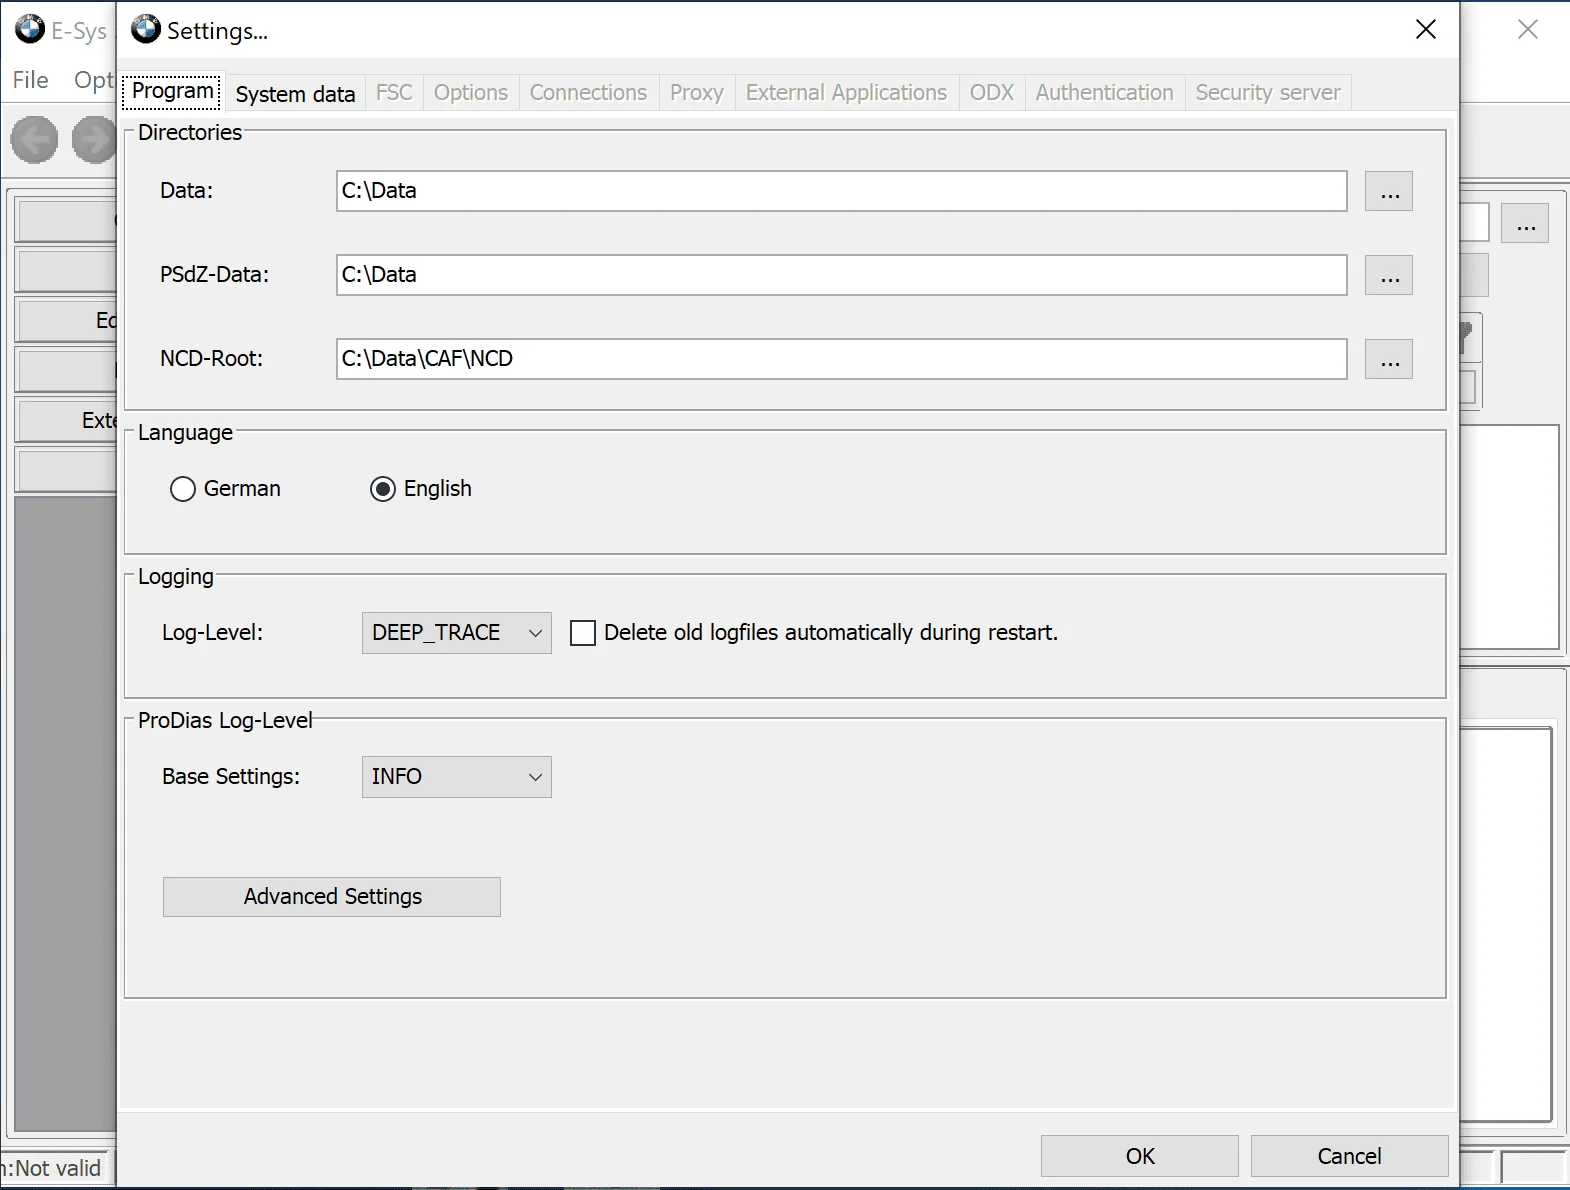Screen dimensions: 1570x1190
Task: Click the forward arrow icon in E-Sys toolbar
Action: click(x=94, y=139)
